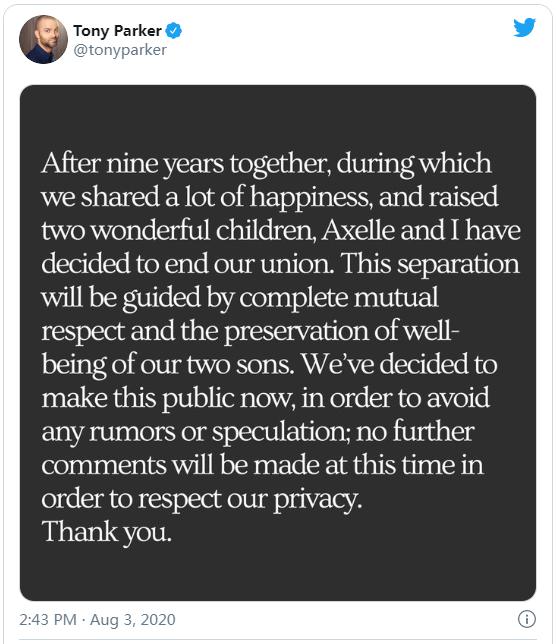Click 'we shared a lot of happiness' line

point(207,197)
